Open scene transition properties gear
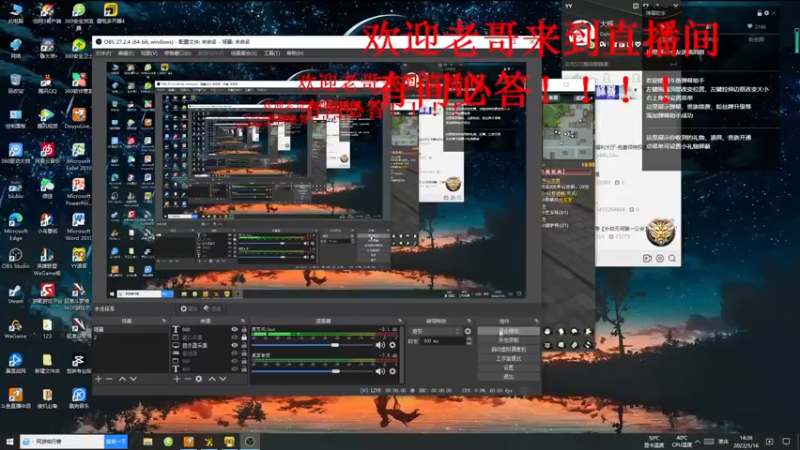Screen dimensions: 800x450 [x=468, y=331]
